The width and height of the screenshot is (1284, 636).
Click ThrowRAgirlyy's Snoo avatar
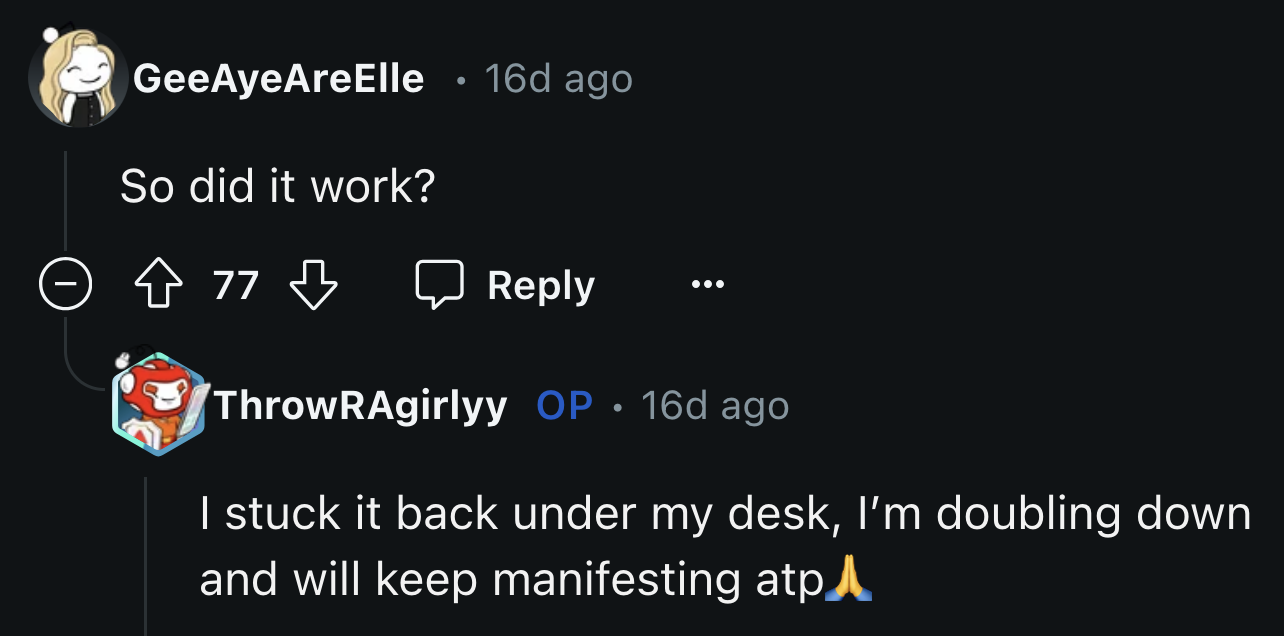pyautogui.click(x=160, y=405)
